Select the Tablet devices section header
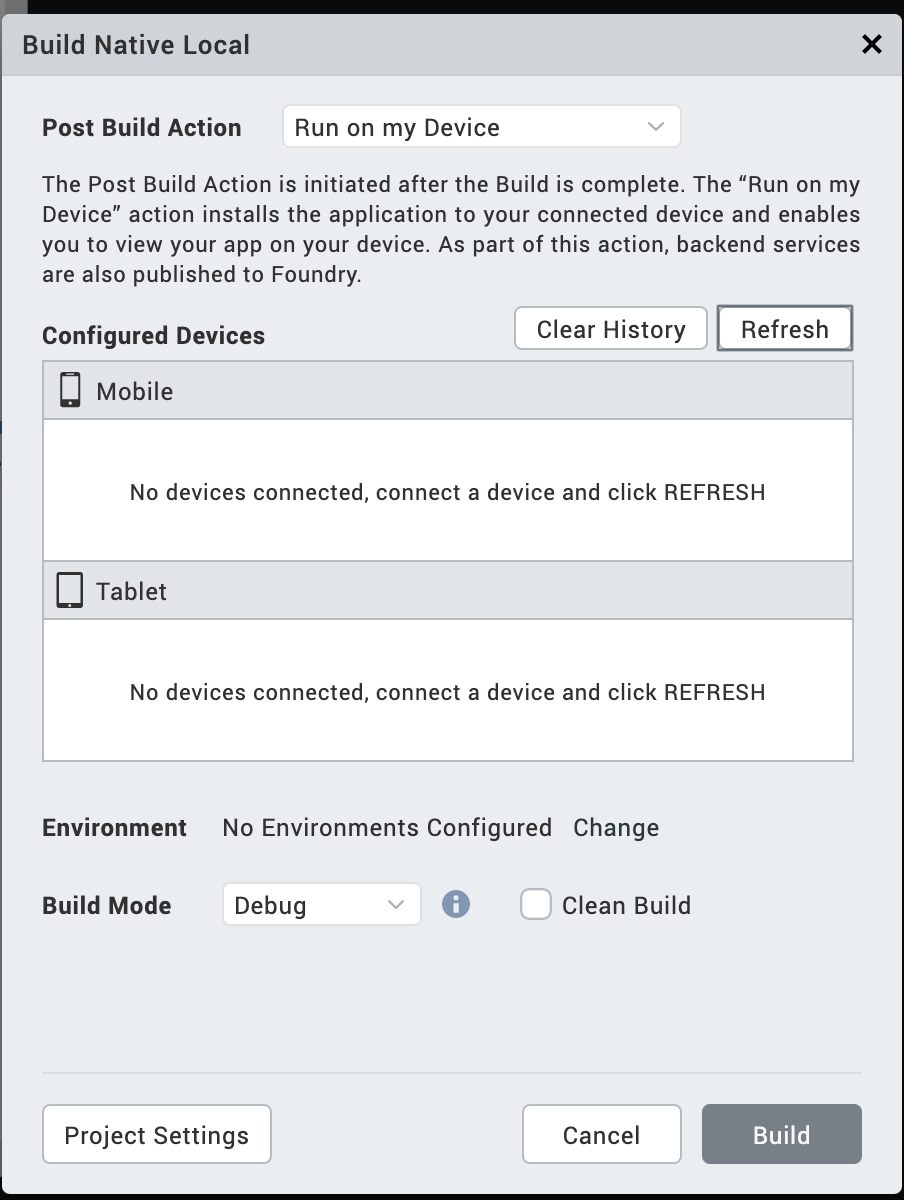Image resolution: width=904 pixels, height=1200 pixels. (x=448, y=591)
